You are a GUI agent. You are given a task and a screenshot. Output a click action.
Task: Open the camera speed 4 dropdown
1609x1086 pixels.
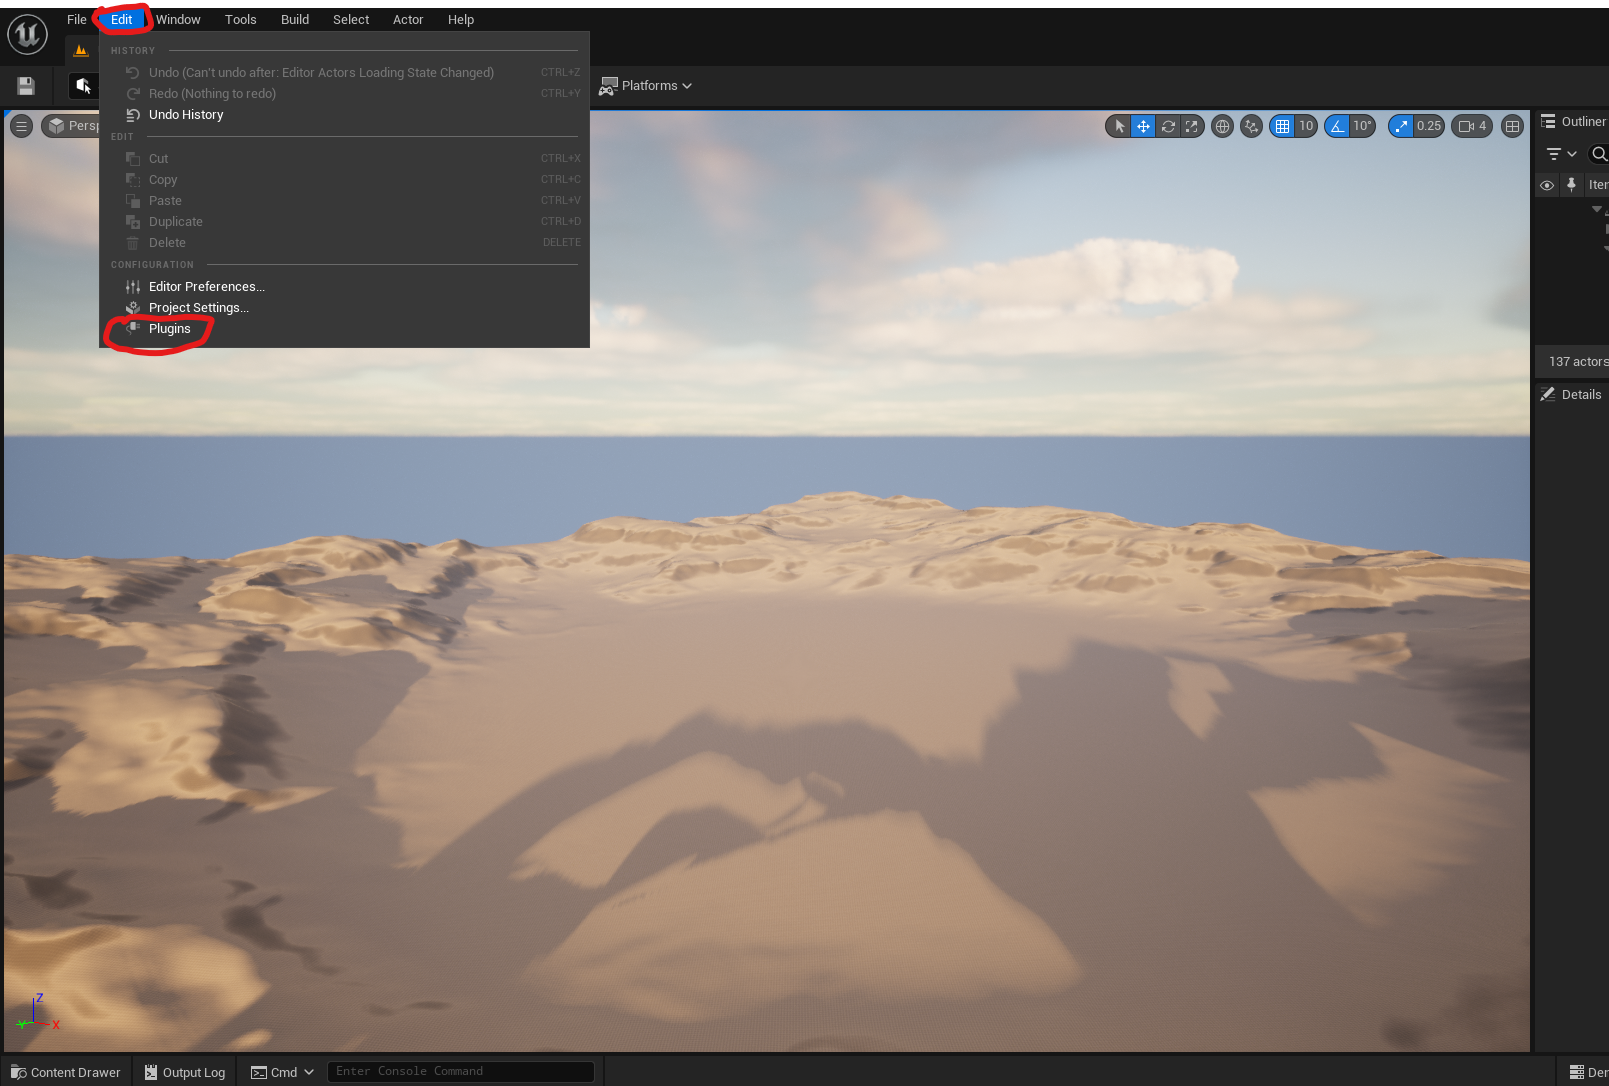point(1473,126)
